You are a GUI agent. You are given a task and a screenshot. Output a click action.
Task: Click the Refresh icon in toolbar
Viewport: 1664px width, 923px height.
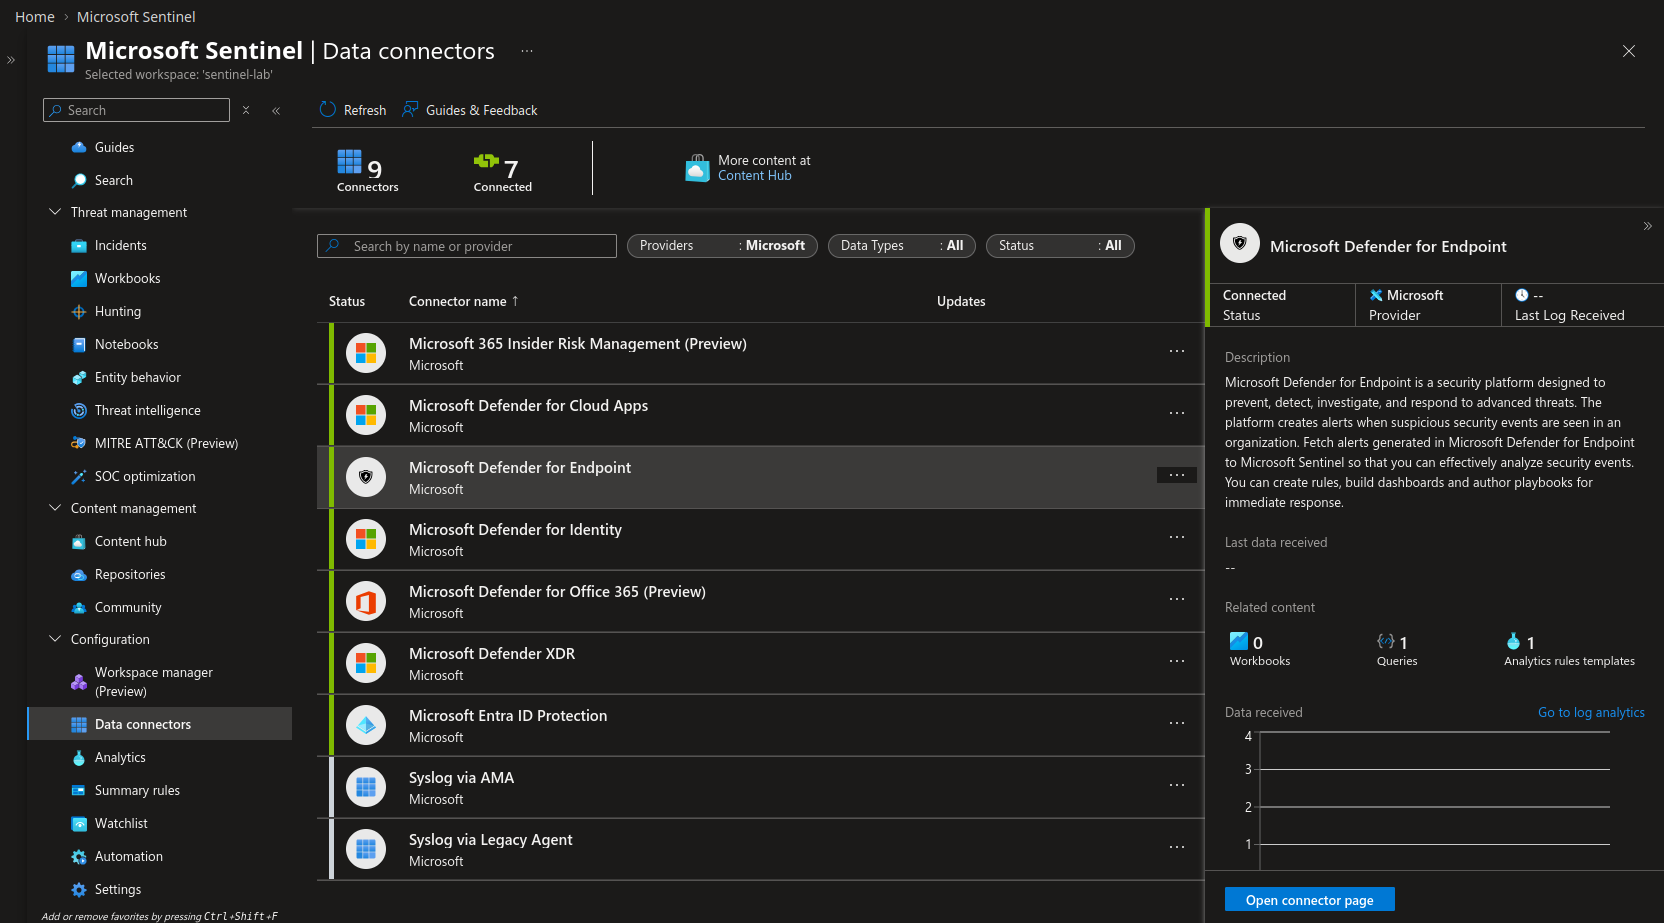point(328,110)
